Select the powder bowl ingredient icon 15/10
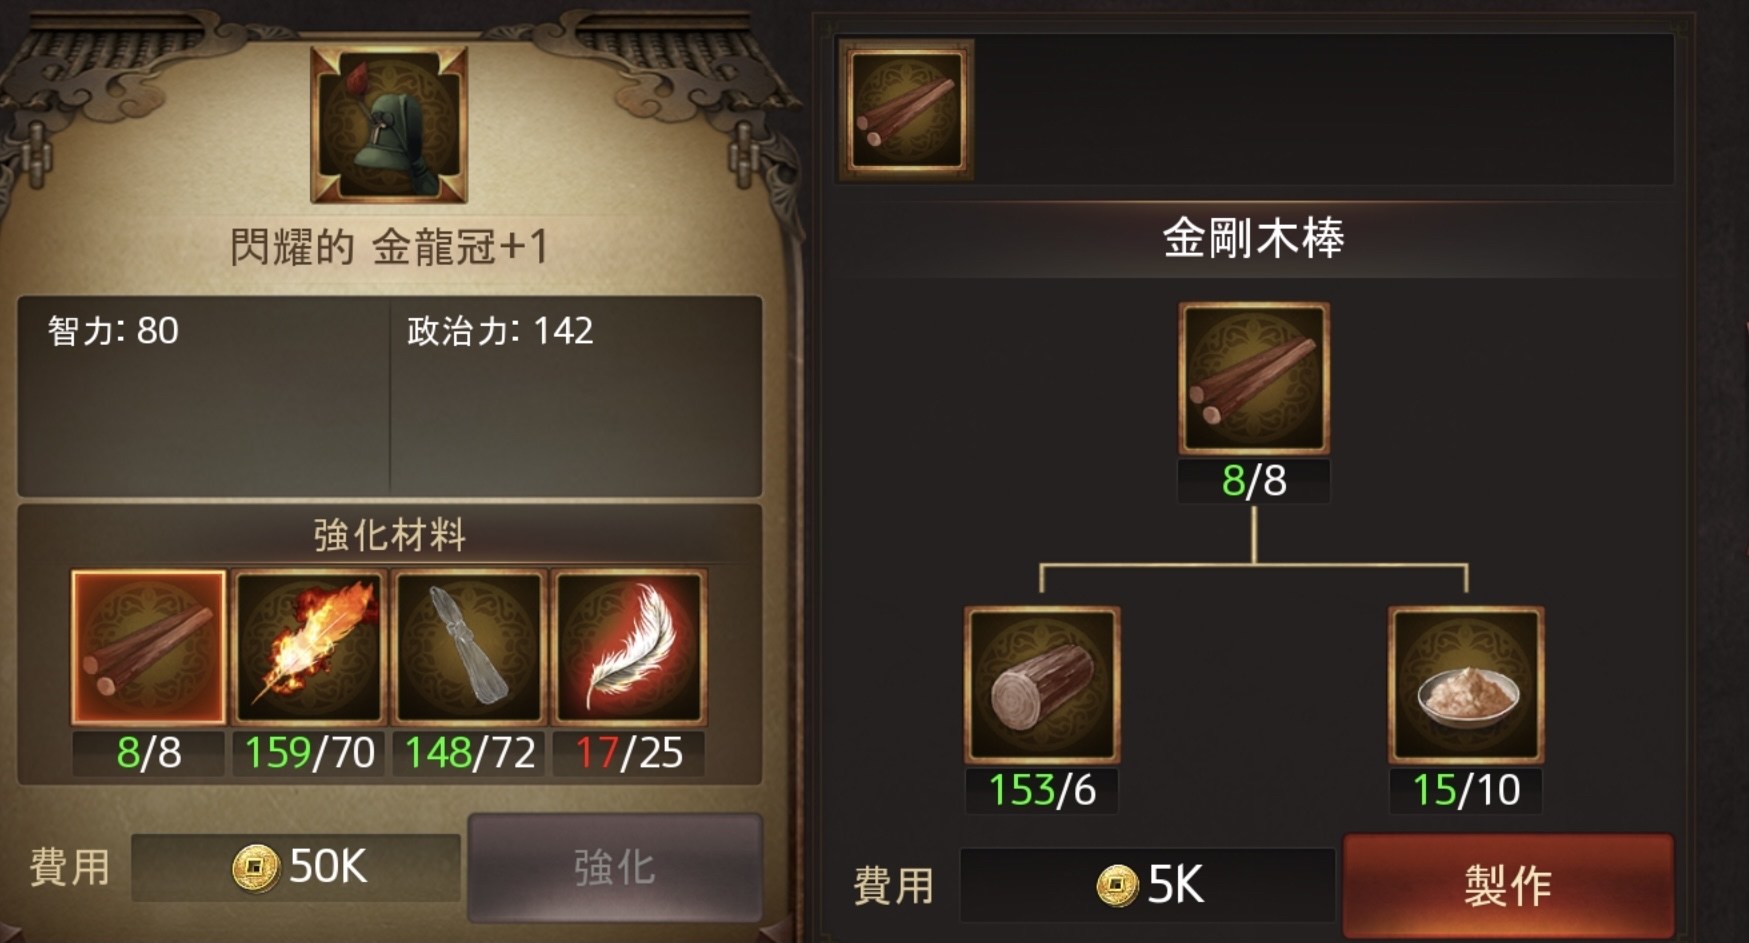The height and width of the screenshot is (943, 1749). click(1466, 685)
